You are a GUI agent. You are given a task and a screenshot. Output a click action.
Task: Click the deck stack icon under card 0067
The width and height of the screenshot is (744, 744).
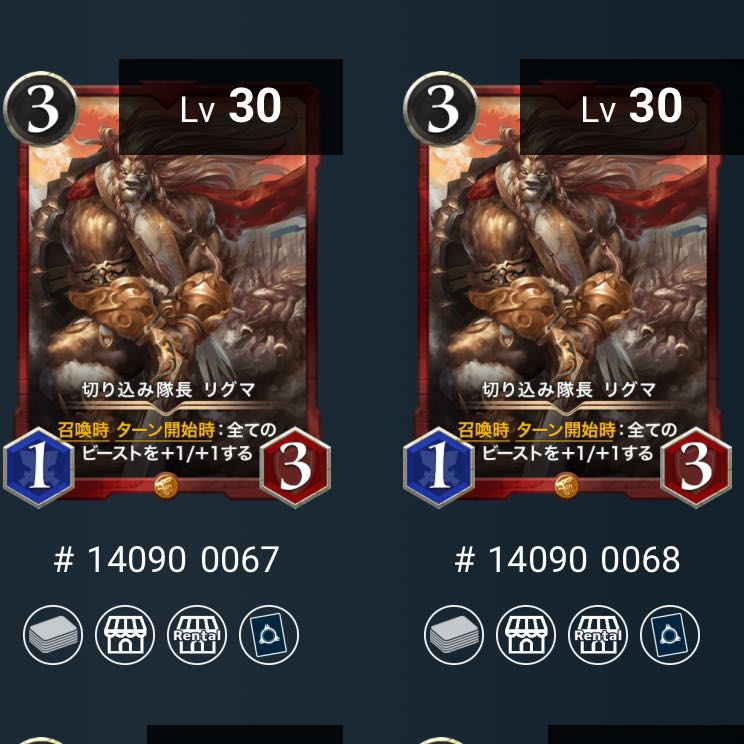point(53,635)
